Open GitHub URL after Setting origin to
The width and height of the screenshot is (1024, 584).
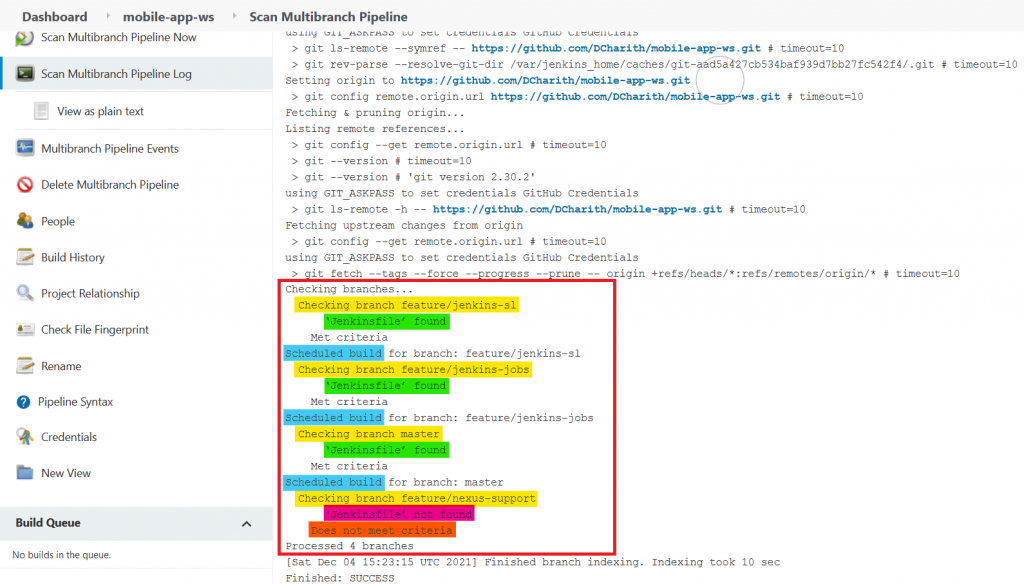pos(545,80)
